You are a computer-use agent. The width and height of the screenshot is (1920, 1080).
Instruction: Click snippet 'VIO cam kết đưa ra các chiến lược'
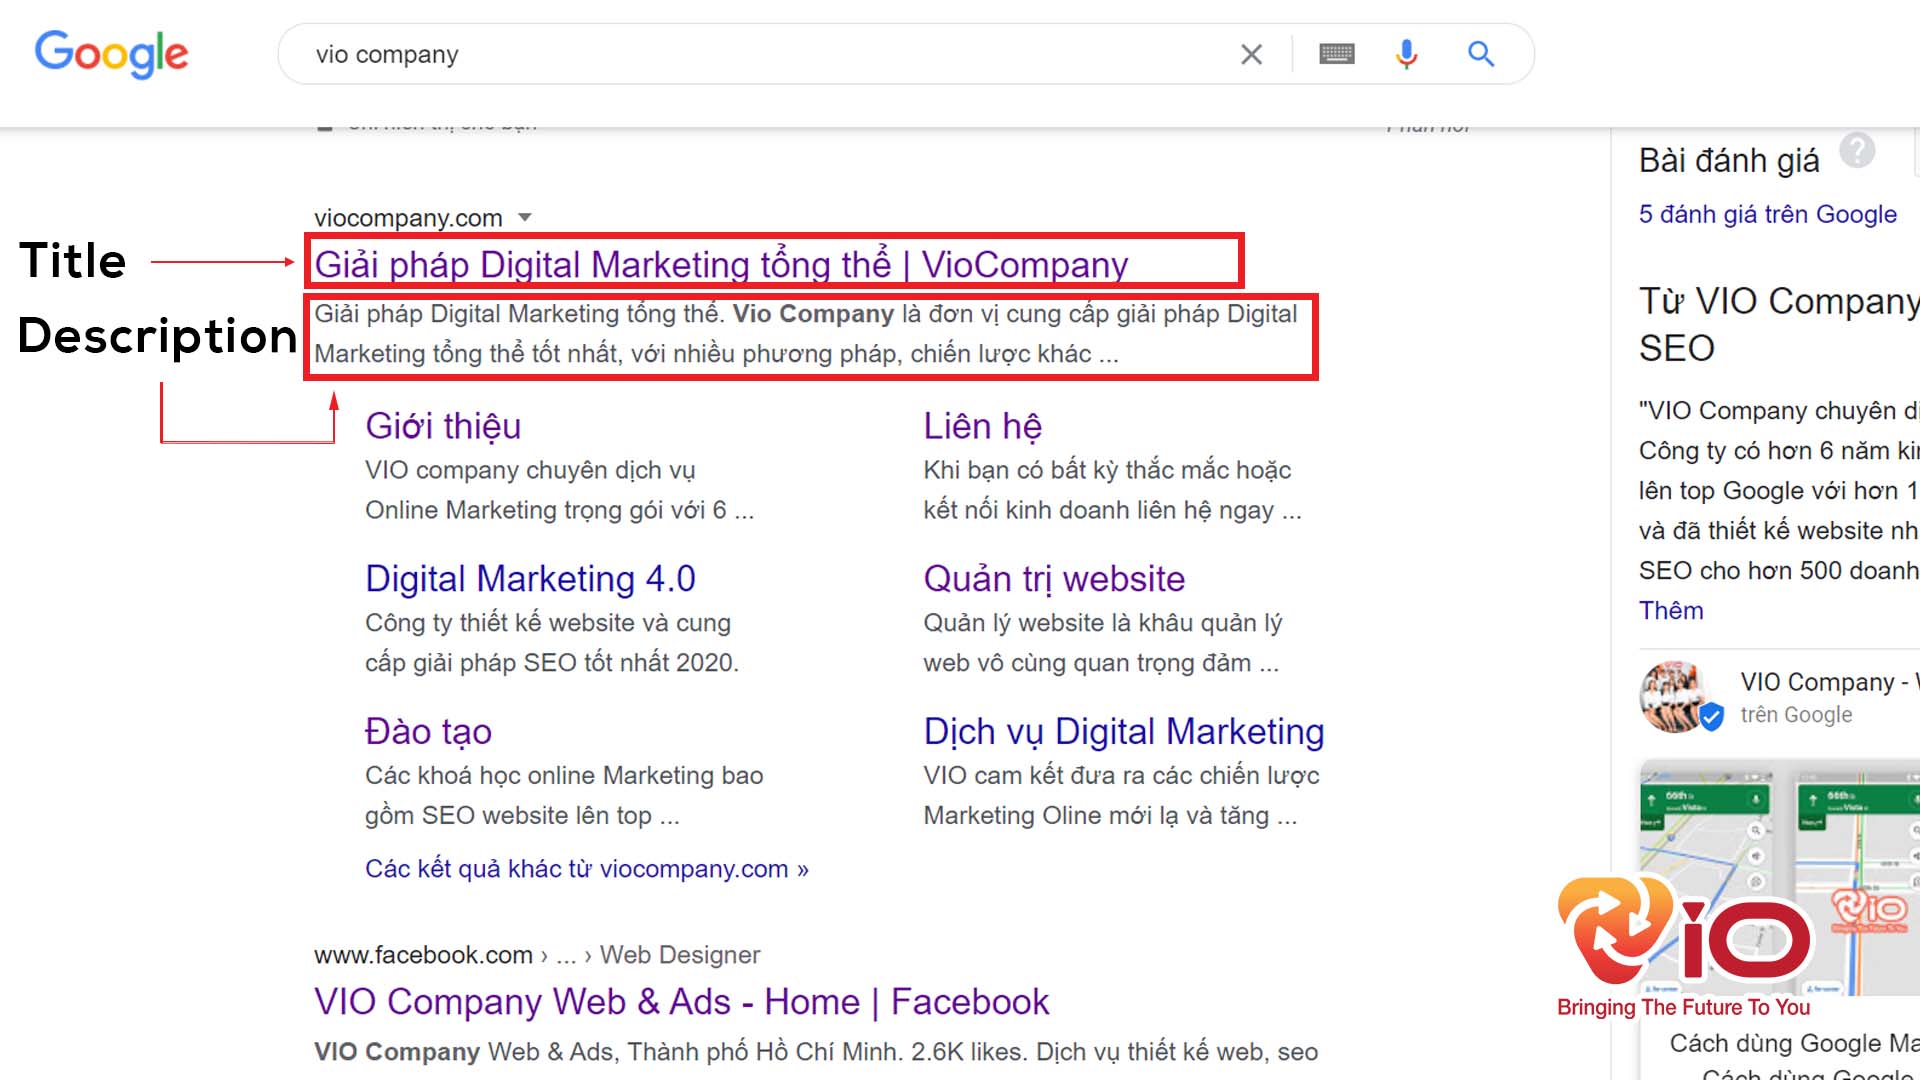tap(1121, 776)
